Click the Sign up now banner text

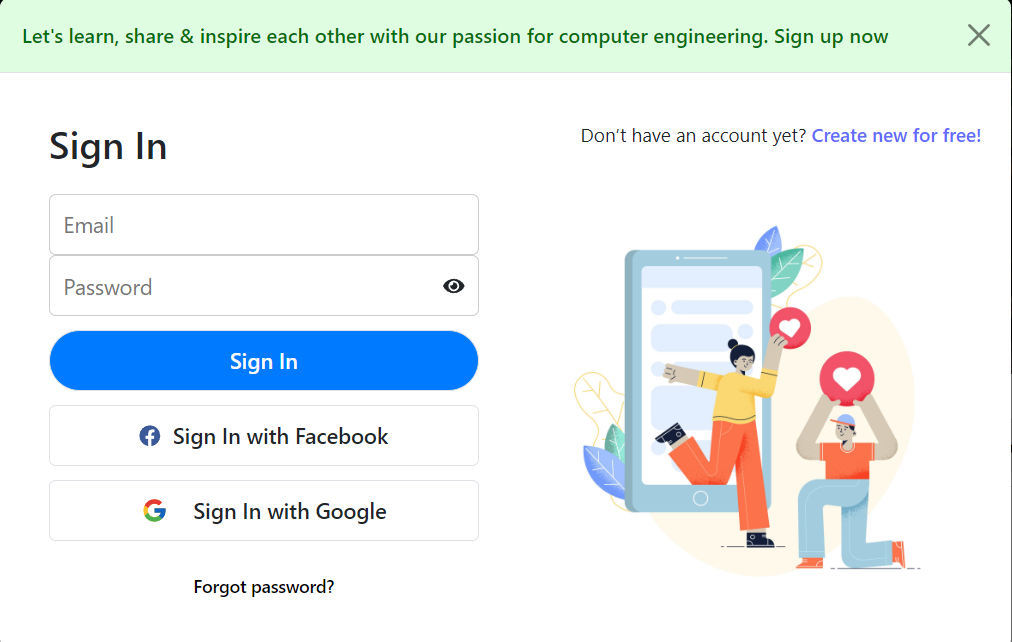(x=831, y=37)
